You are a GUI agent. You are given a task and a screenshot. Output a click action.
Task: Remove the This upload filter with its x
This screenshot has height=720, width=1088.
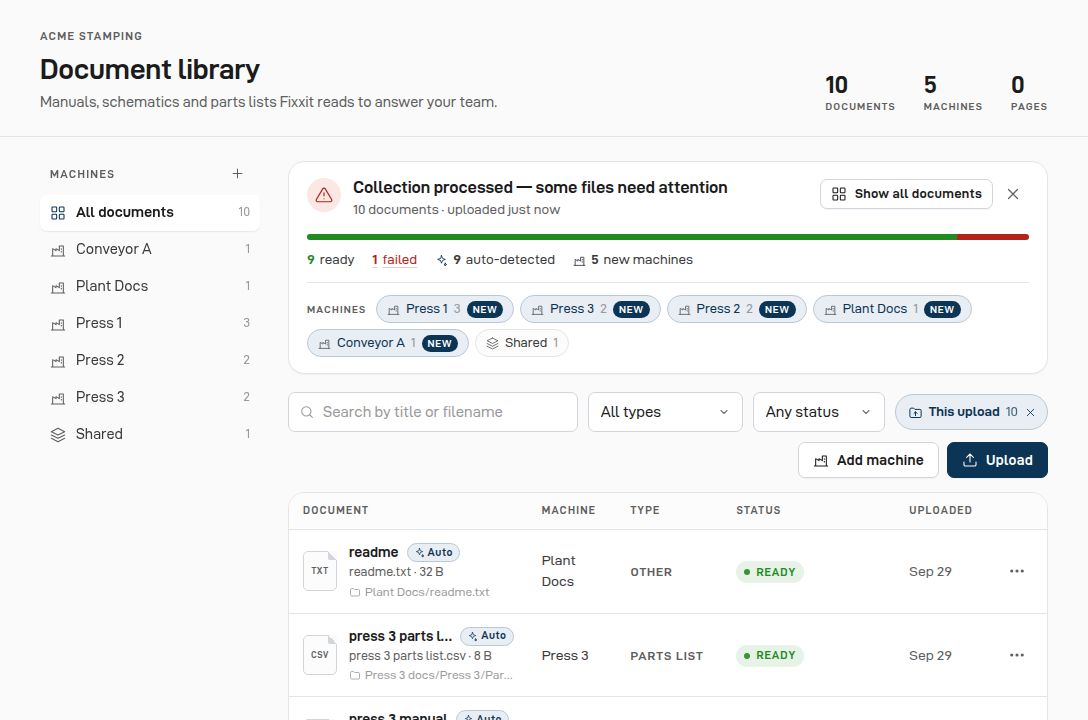point(1030,412)
